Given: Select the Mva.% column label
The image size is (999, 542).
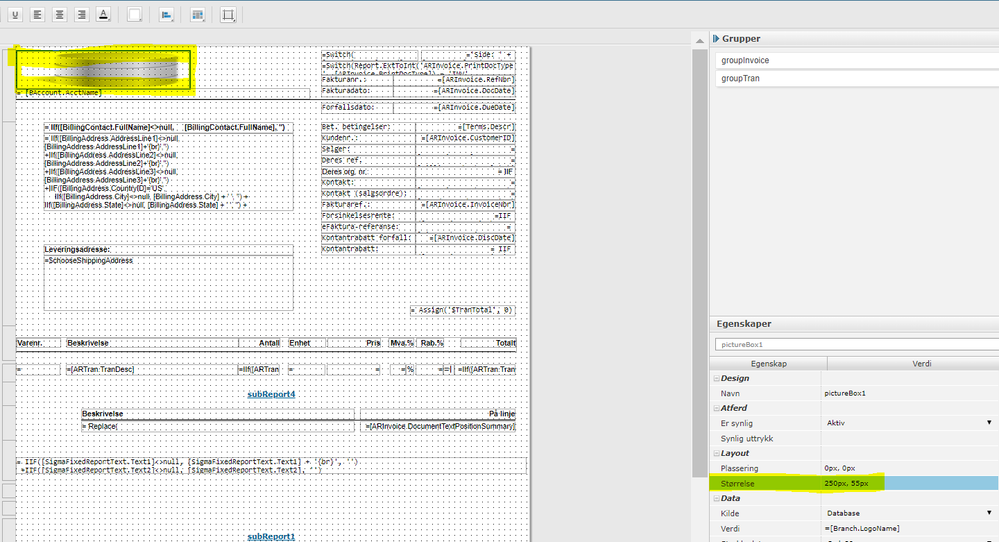Looking at the screenshot, I should click(401, 343).
